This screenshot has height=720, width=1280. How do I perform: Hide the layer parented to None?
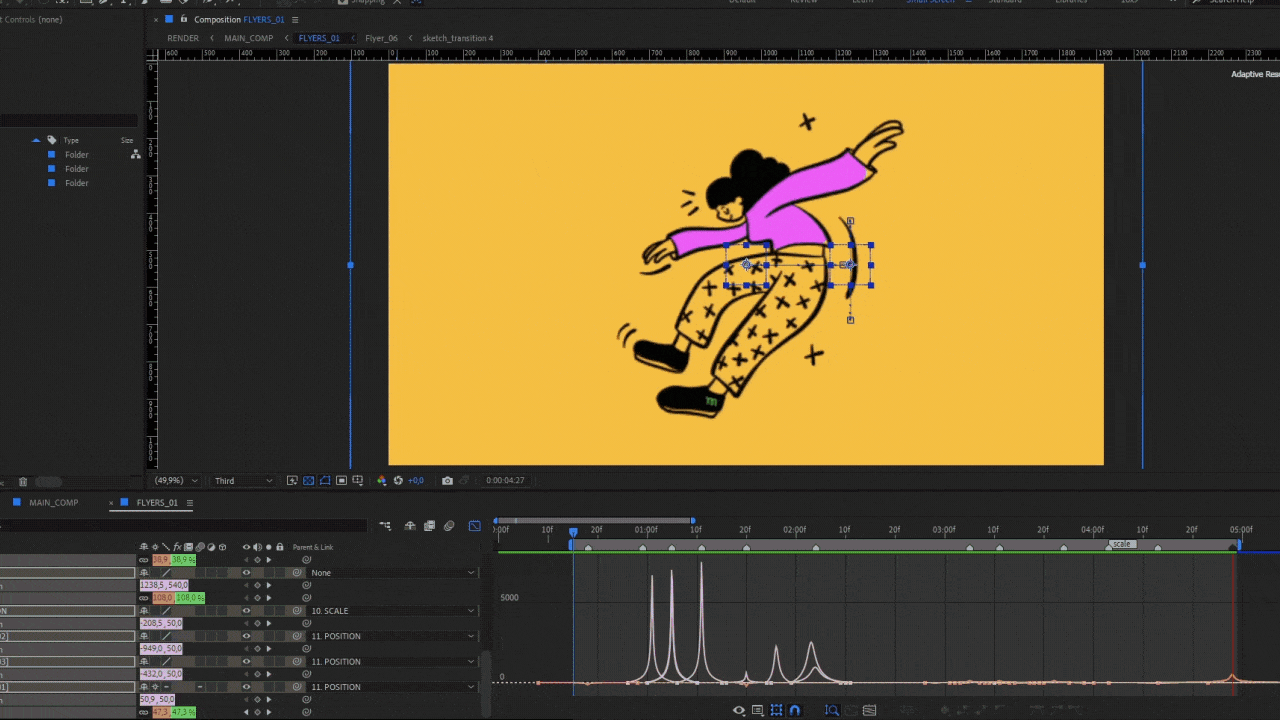246,573
